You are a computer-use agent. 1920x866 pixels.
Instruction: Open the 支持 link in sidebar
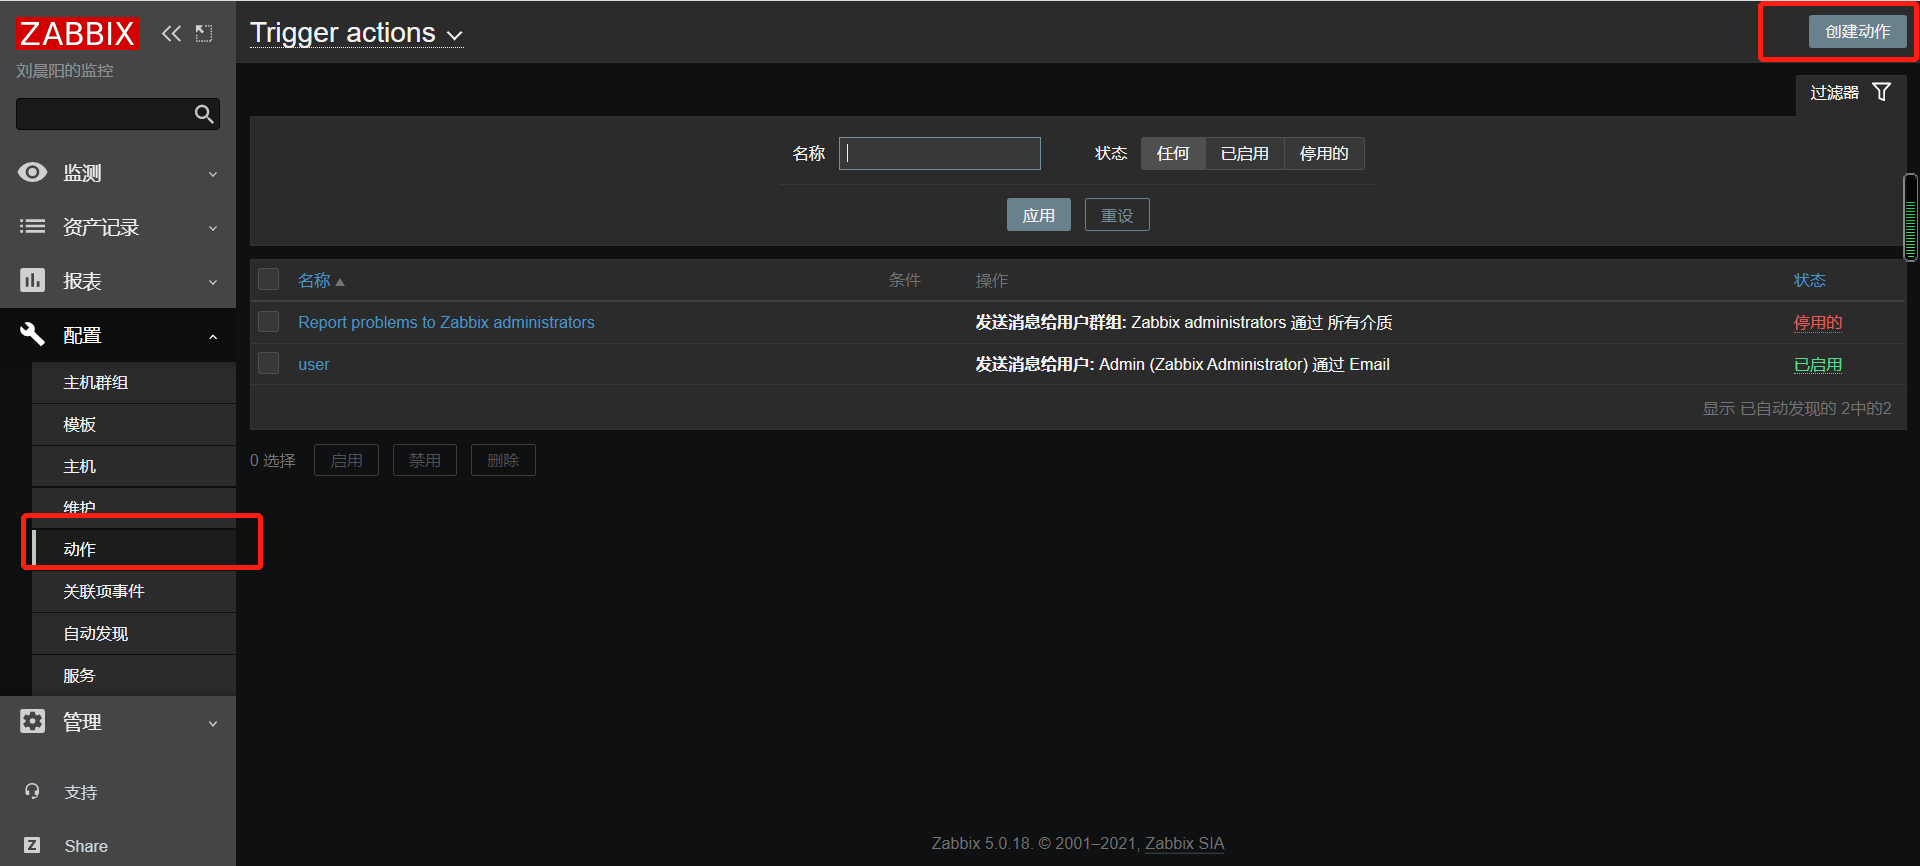81,792
